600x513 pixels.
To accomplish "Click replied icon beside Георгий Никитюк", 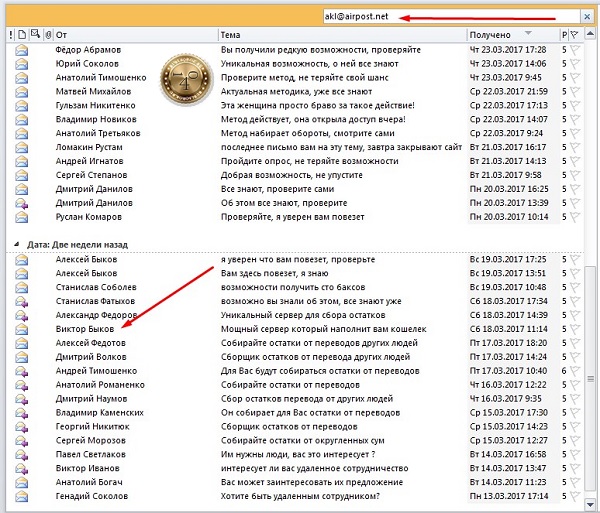I will pyautogui.click(x=21, y=427).
